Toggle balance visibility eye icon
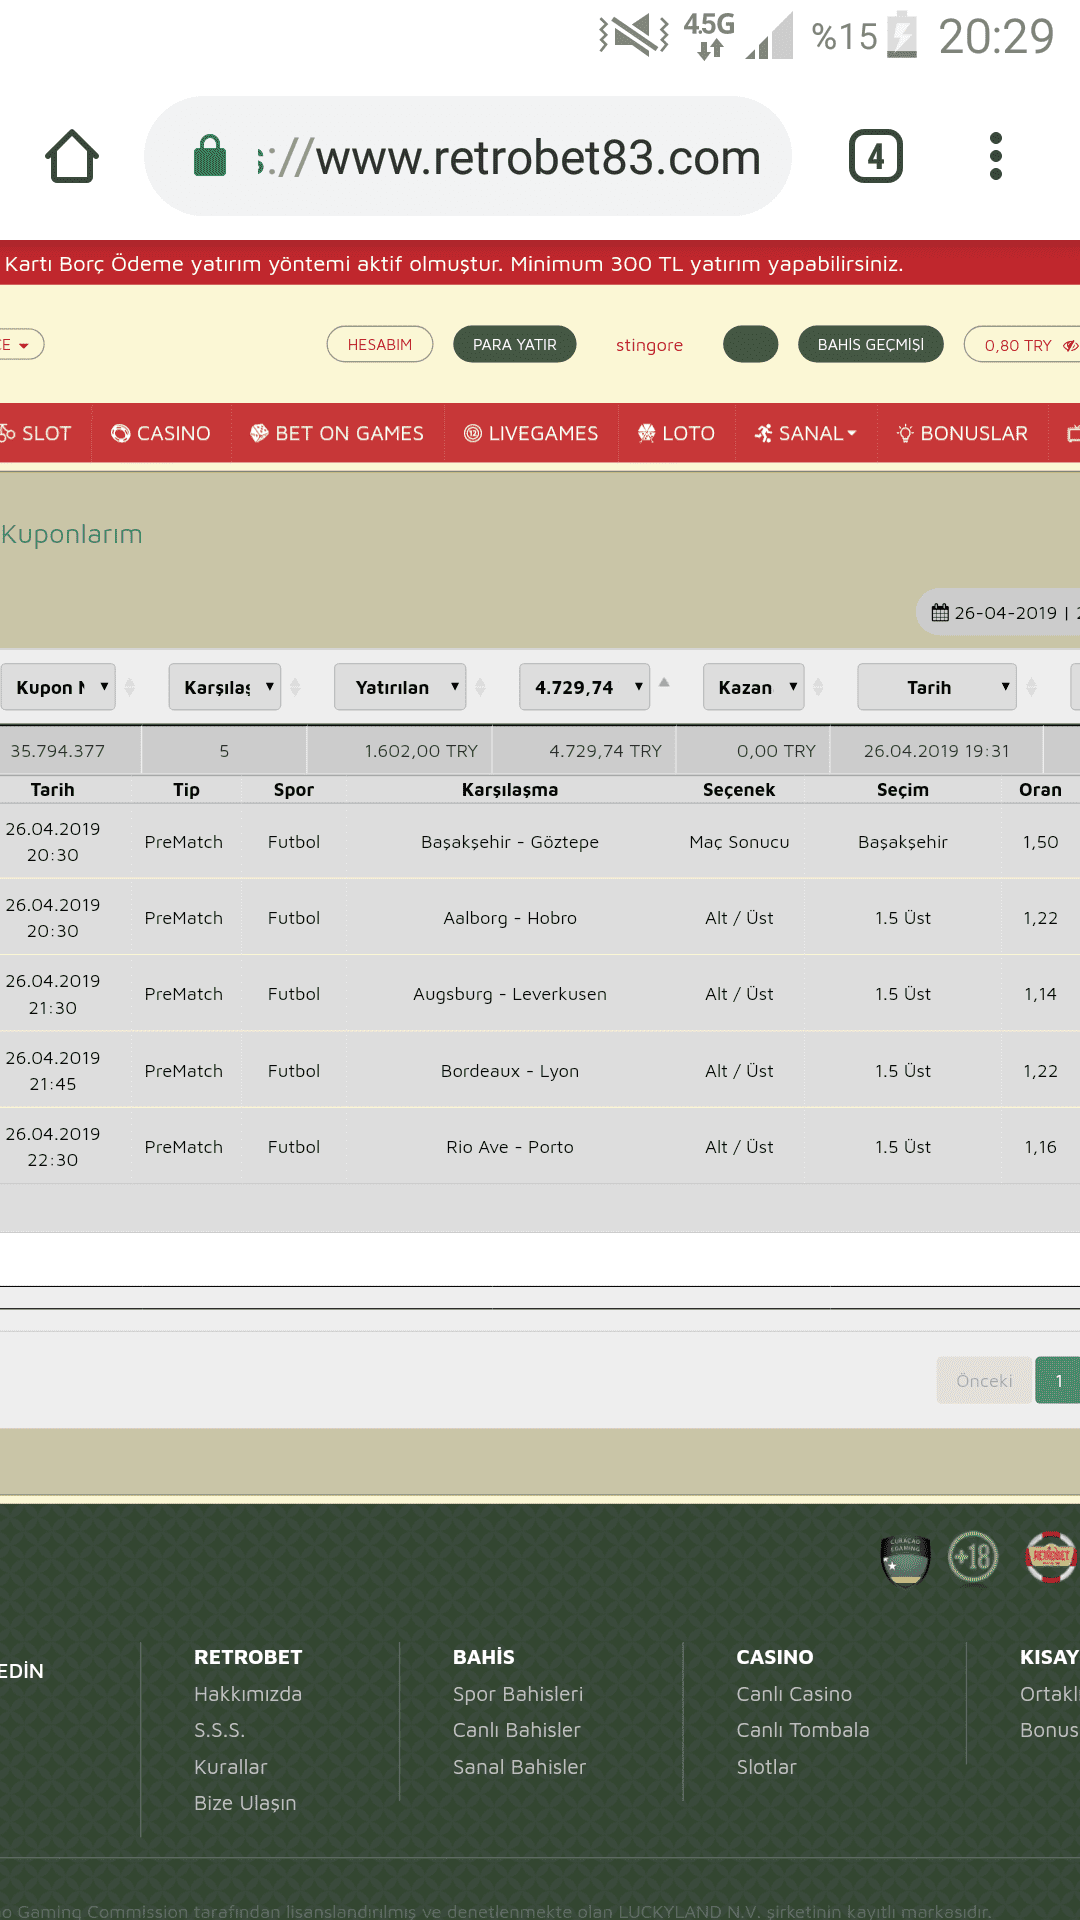This screenshot has height=1920, width=1080. [x=1070, y=345]
